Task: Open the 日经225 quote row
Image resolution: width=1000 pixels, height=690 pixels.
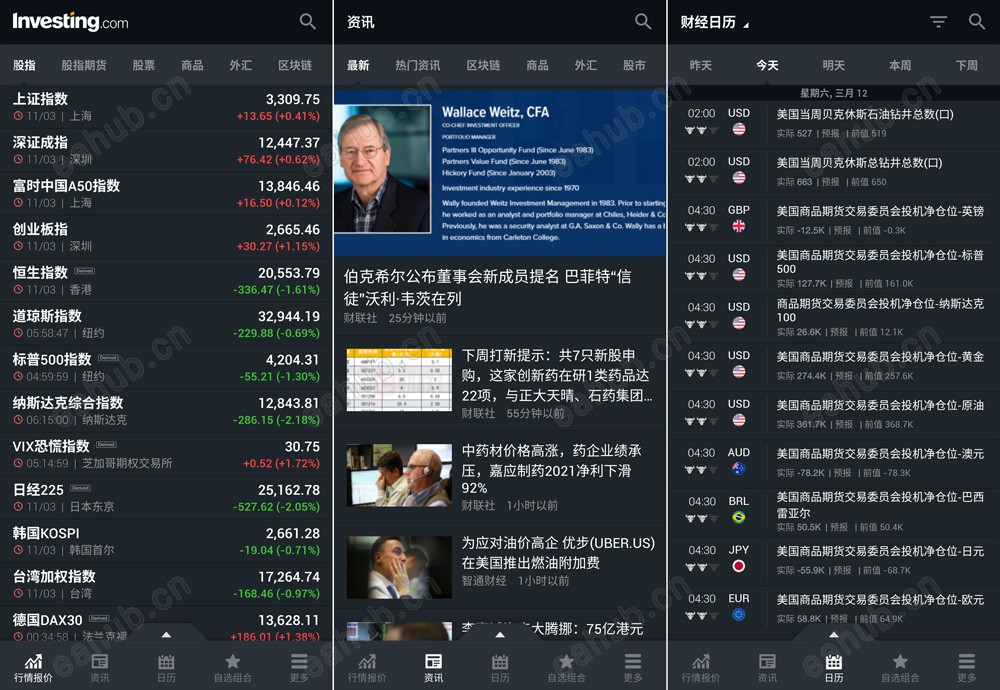Action: (166, 497)
